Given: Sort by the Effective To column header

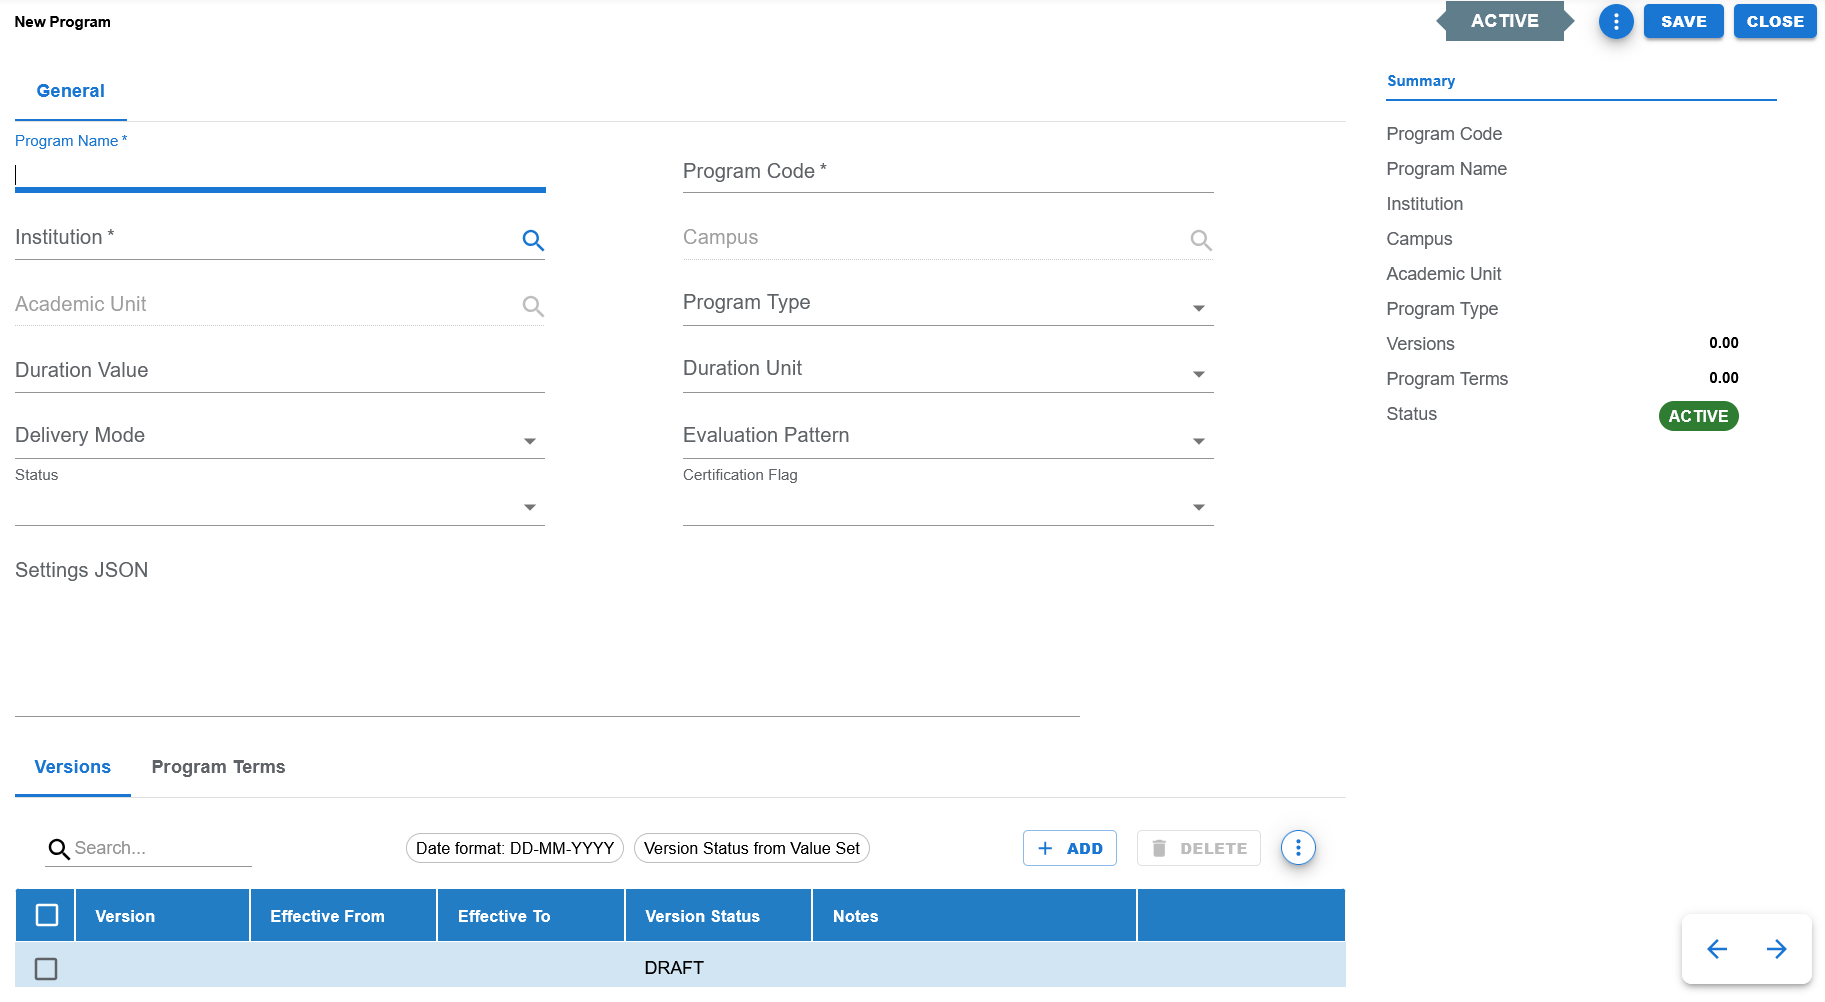Looking at the screenshot, I should pos(531,915).
